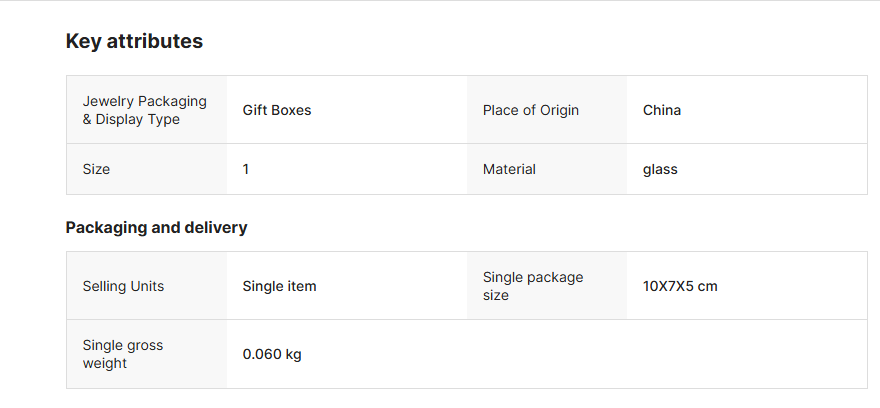Click the Single item value
880x408 pixels.
pos(279,286)
